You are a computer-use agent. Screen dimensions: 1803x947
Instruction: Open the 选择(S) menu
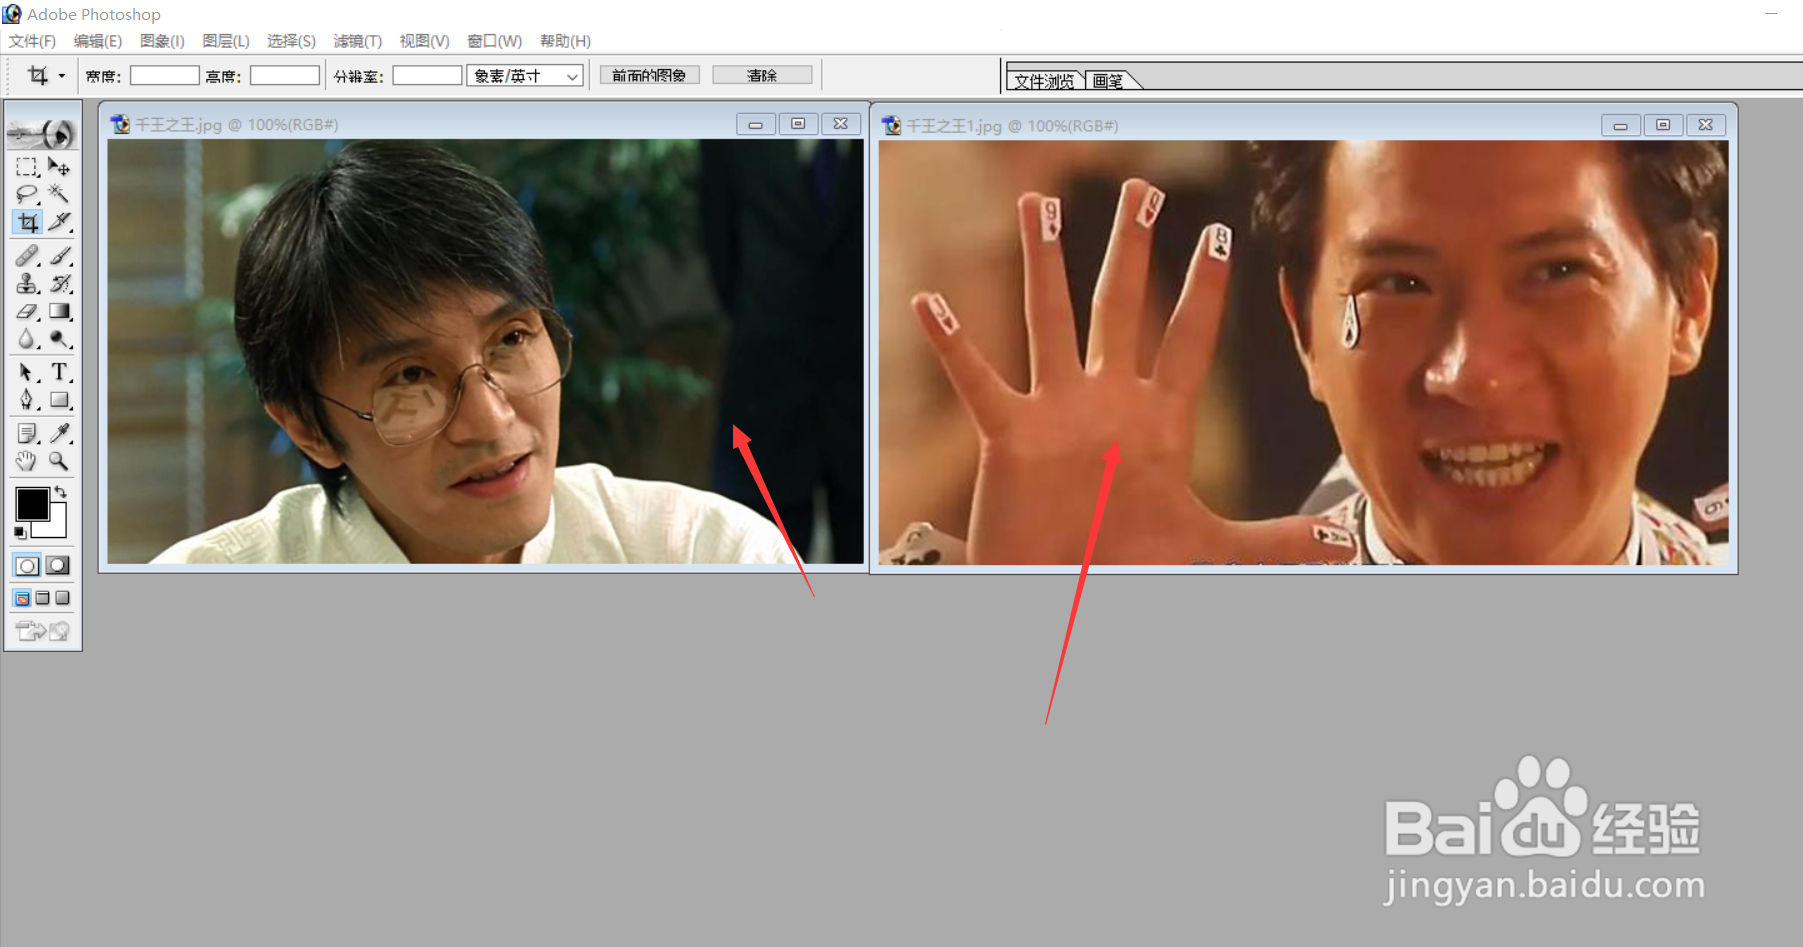pyautogui.click(x=291, y=41)
